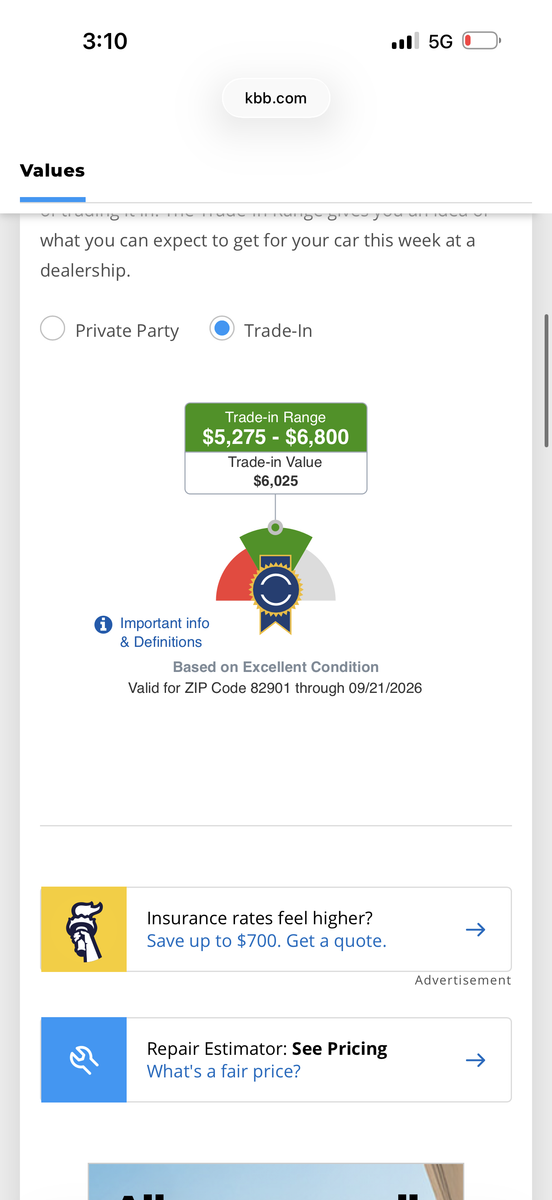Tap the Trade-In label text
Viewport: 552px width, 1200px height.
278,330
